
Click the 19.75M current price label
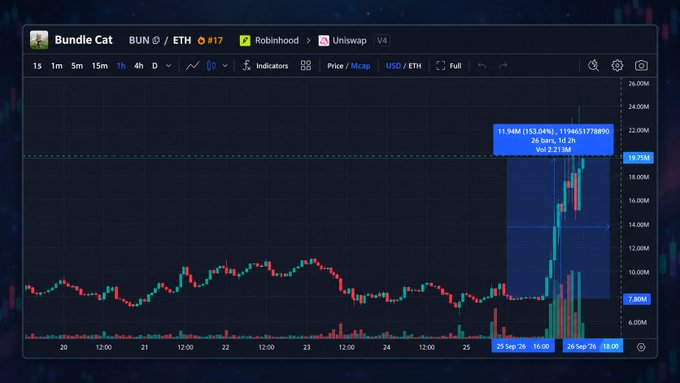(x=638, y=157)
